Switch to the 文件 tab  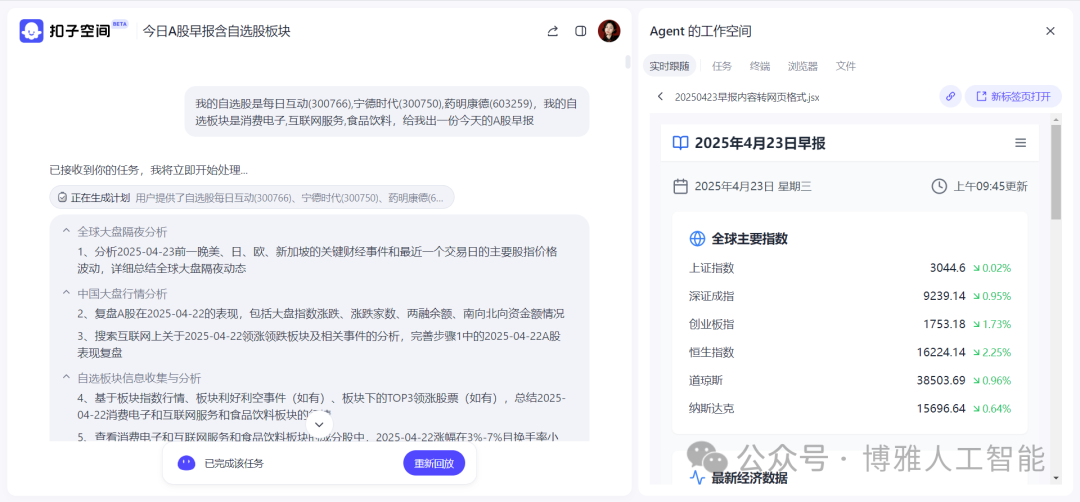pos(846,67)
